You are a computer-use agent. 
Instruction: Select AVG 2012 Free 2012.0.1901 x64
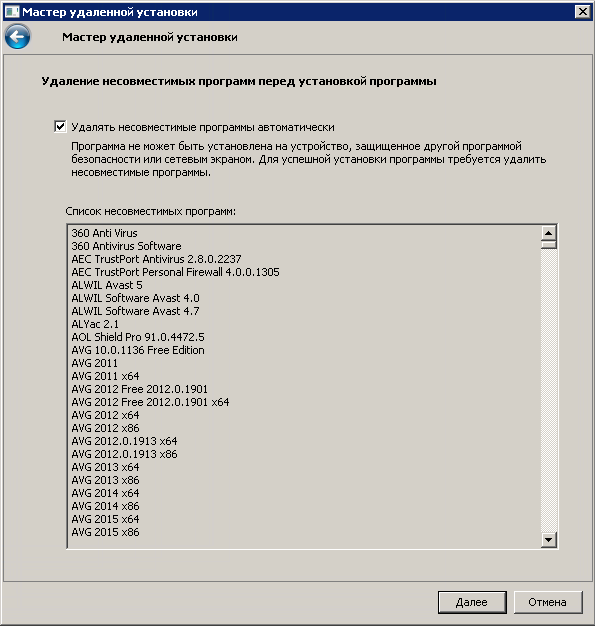(x=150, y=402)
